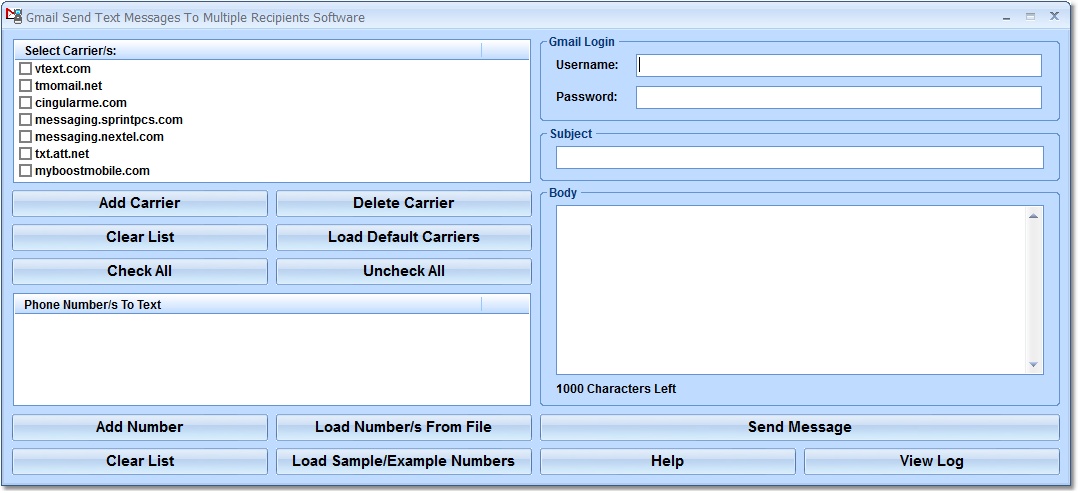Click into the Password input field

839,97
